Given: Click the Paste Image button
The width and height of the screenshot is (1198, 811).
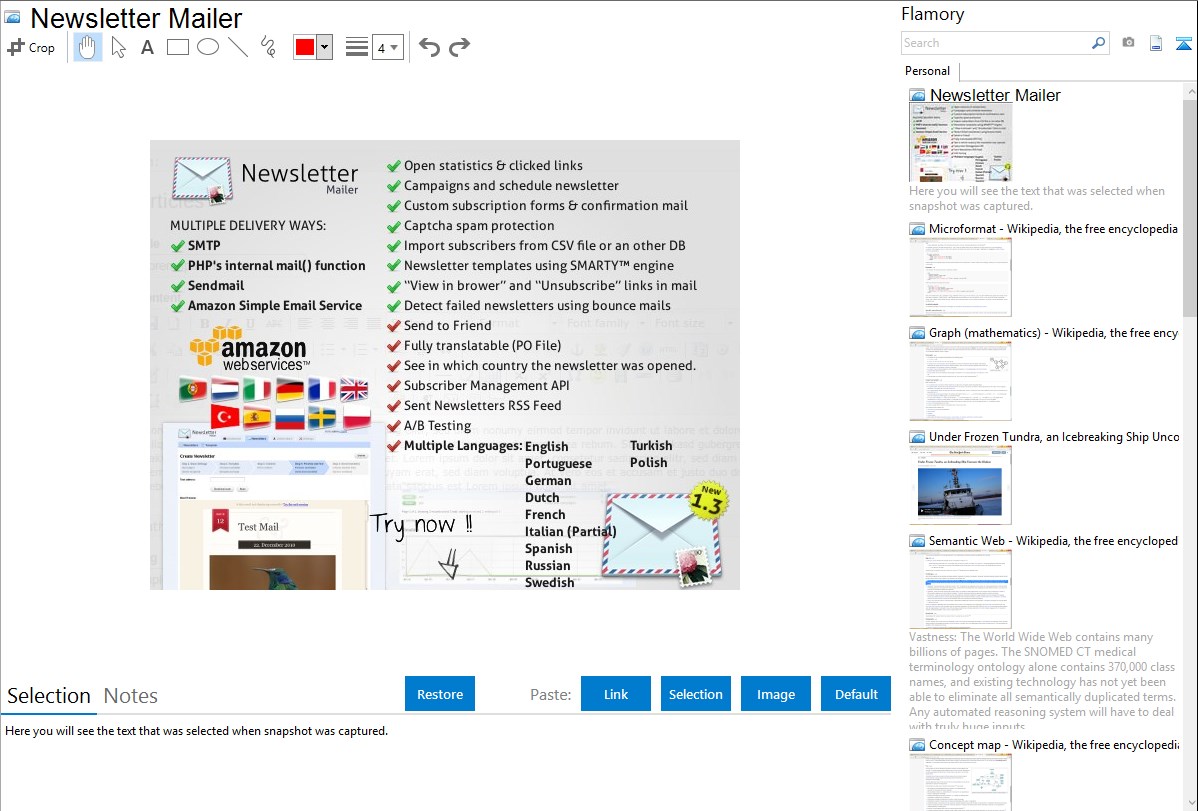Looking at the screenshot, I should [x=775, y=694].
